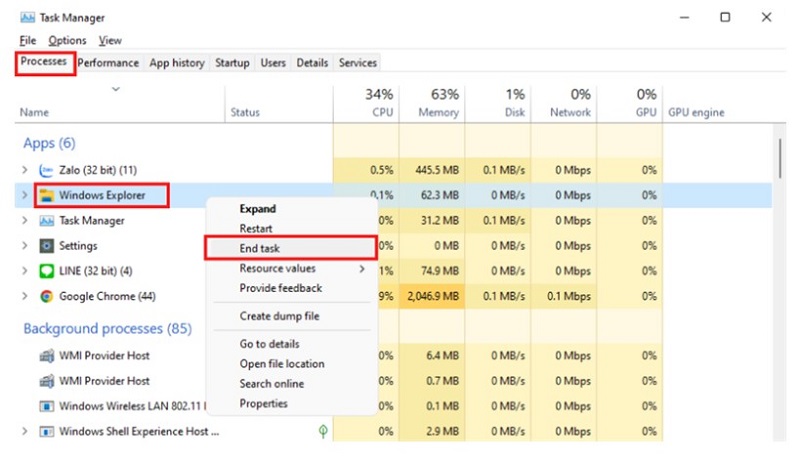Viewport: 800px width, 459px height.
Task: Click the Zalo app icon
Action: pos(46,170)
